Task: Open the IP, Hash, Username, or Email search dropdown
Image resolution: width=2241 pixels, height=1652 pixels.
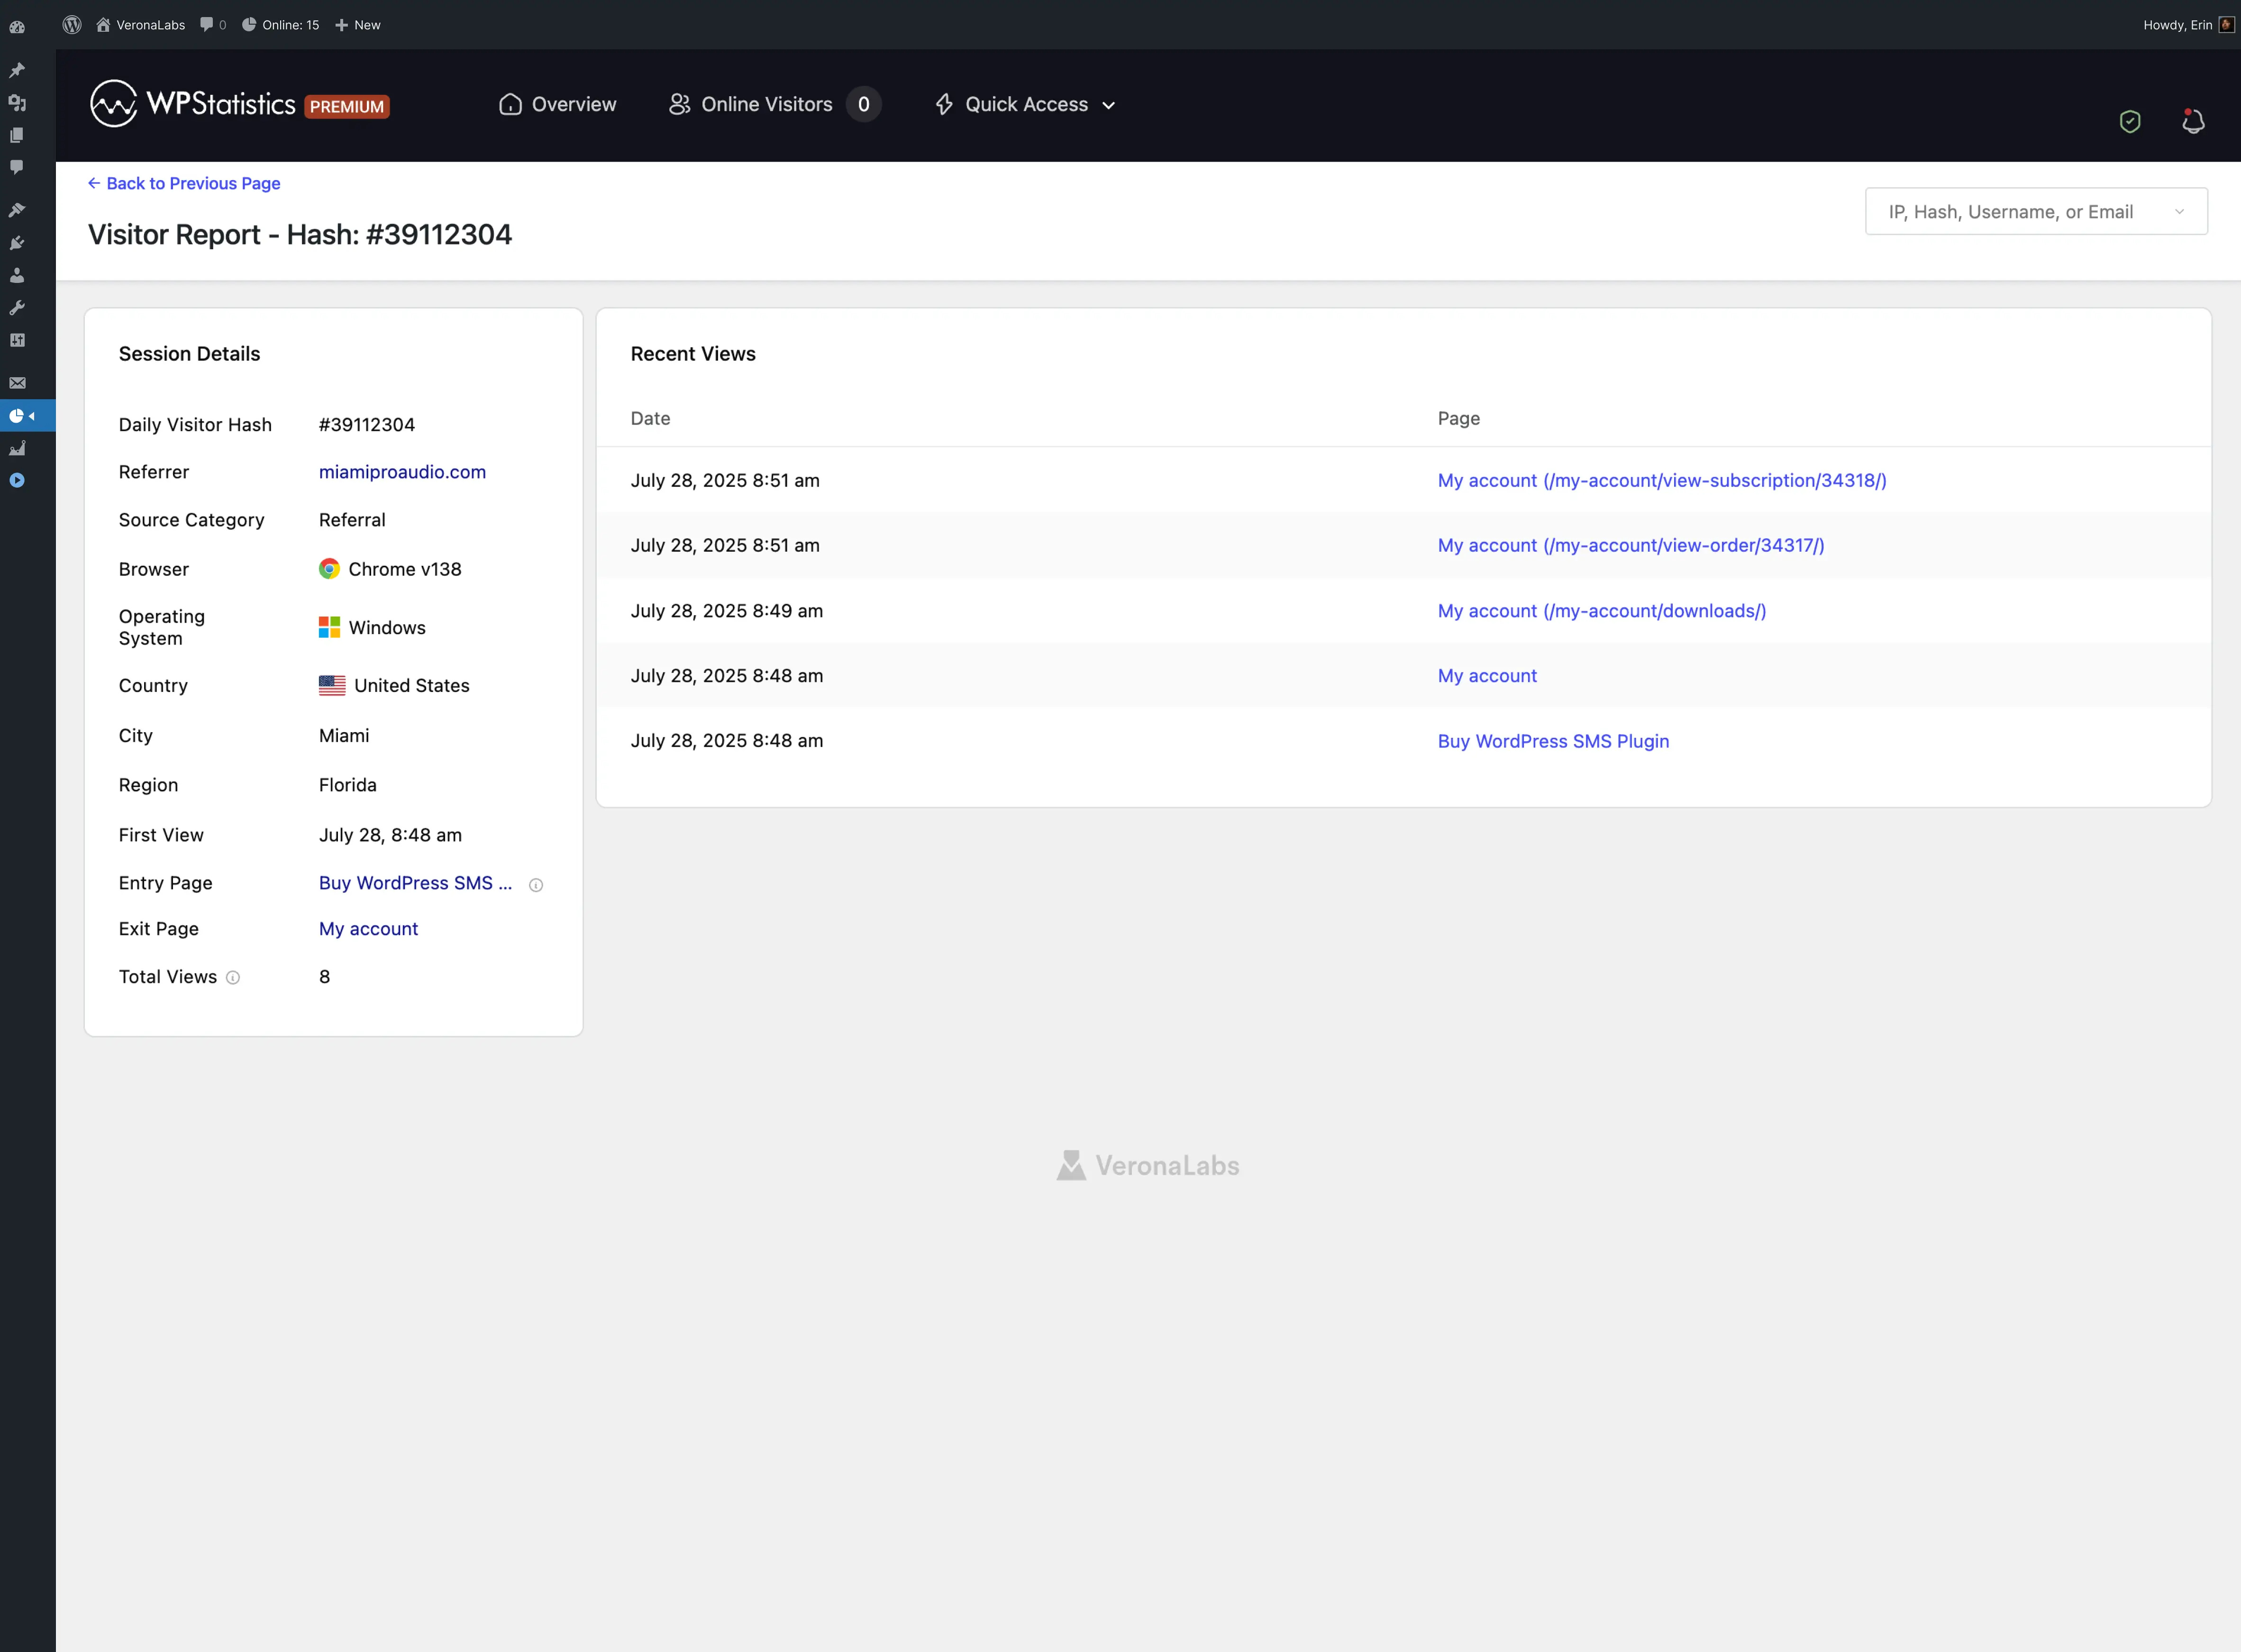Action: [x=2035, y=211]
